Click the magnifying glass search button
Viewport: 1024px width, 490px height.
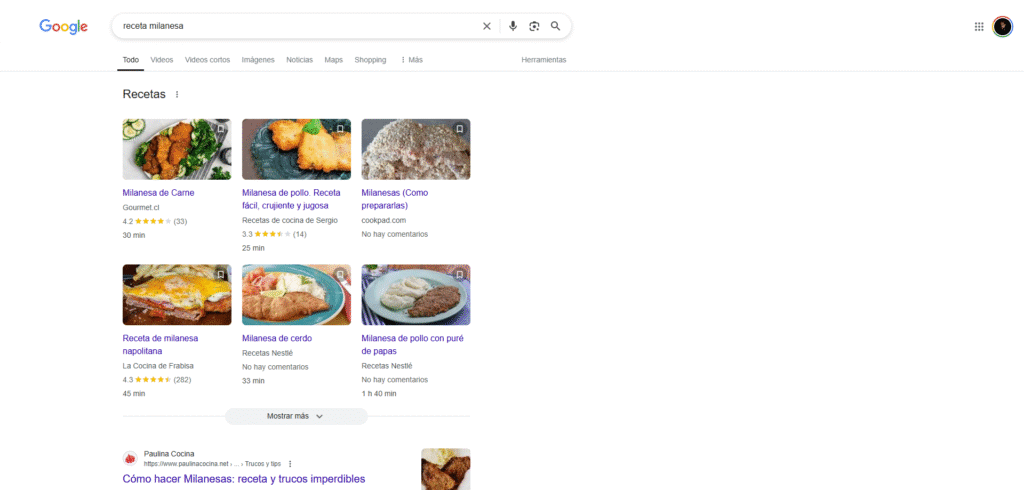[555, 26]
